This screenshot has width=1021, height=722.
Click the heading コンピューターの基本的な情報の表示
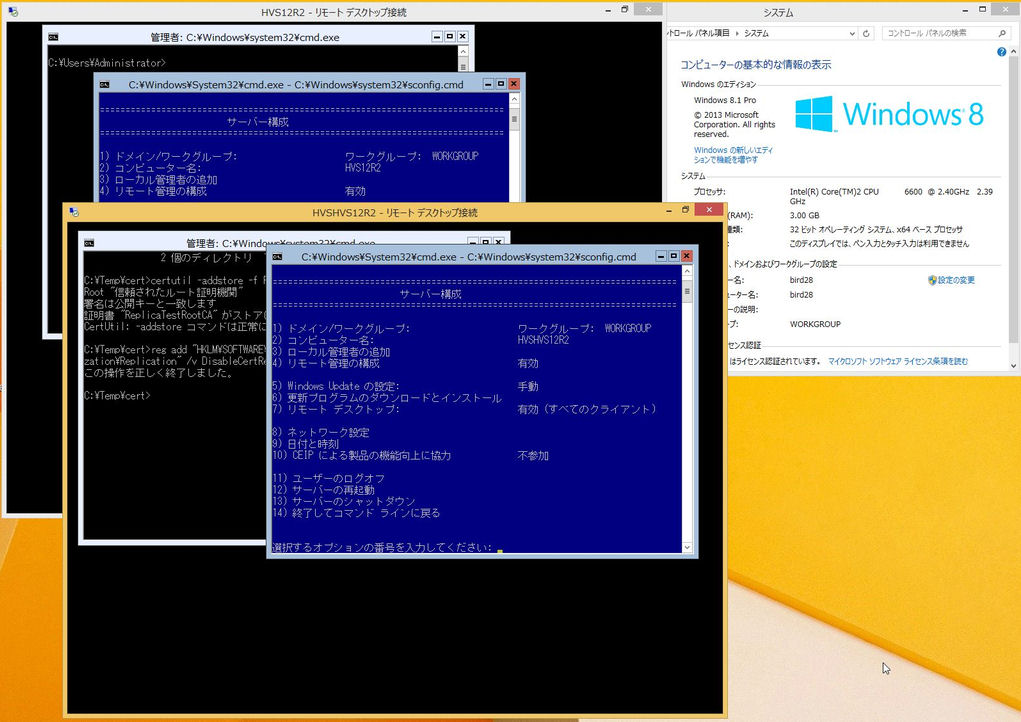[x=755, y=64]
